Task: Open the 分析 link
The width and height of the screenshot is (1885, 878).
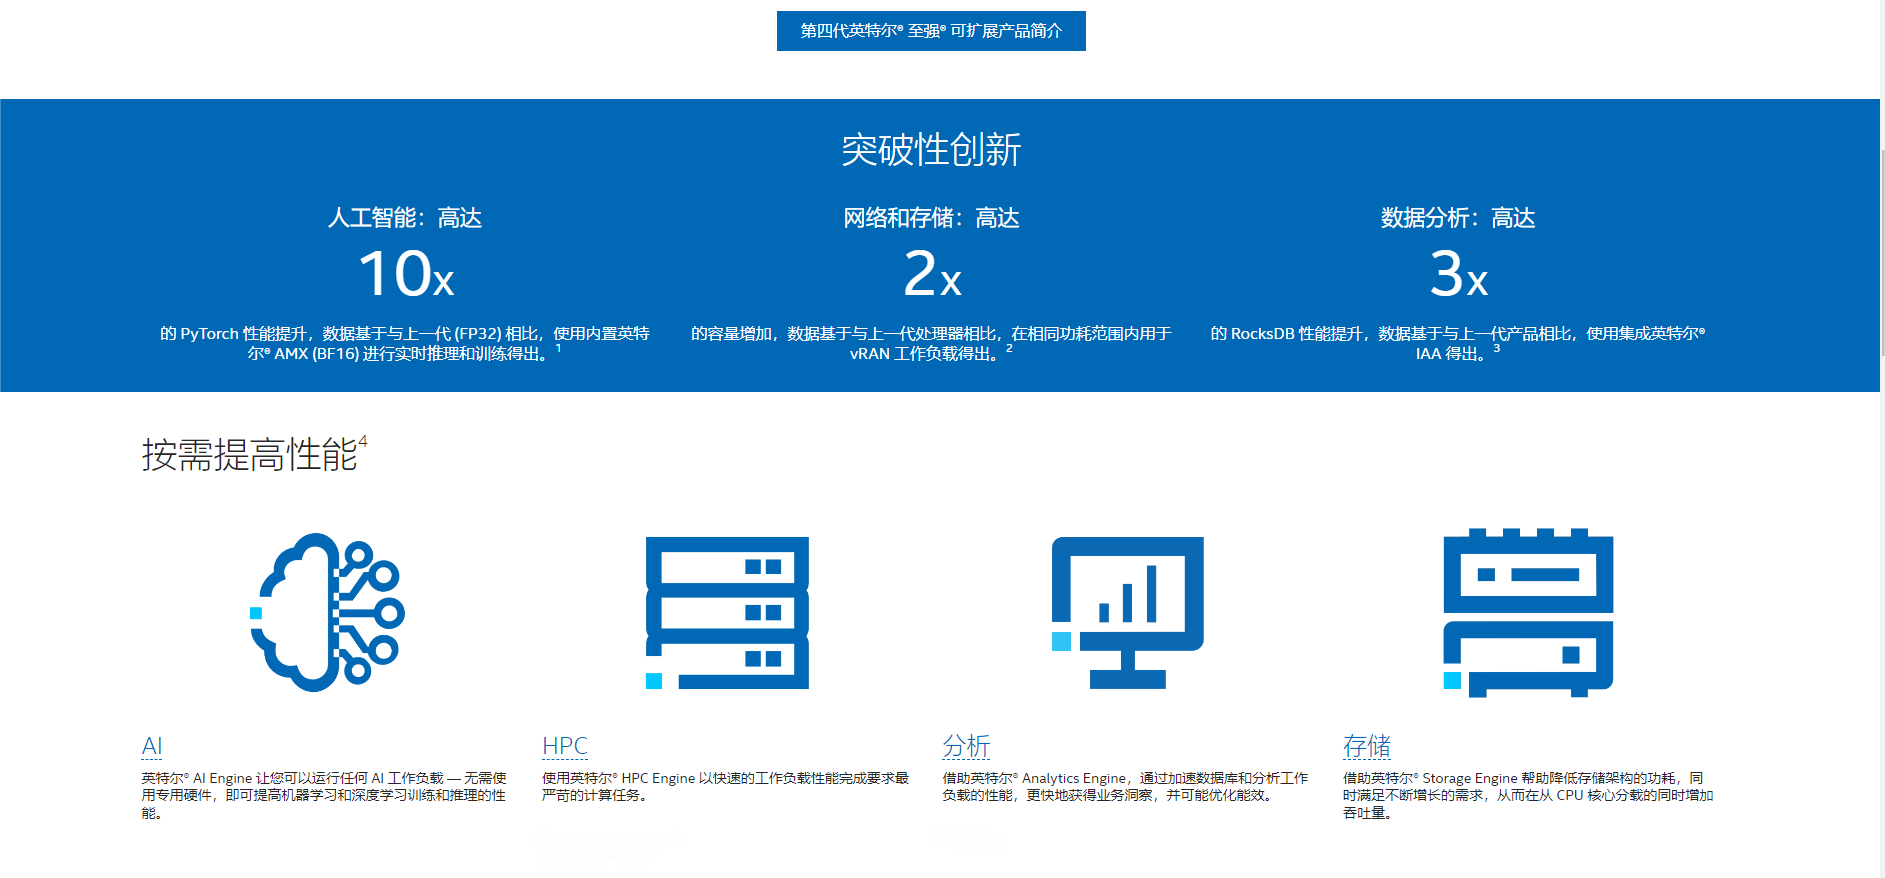Action: point(966,746)
